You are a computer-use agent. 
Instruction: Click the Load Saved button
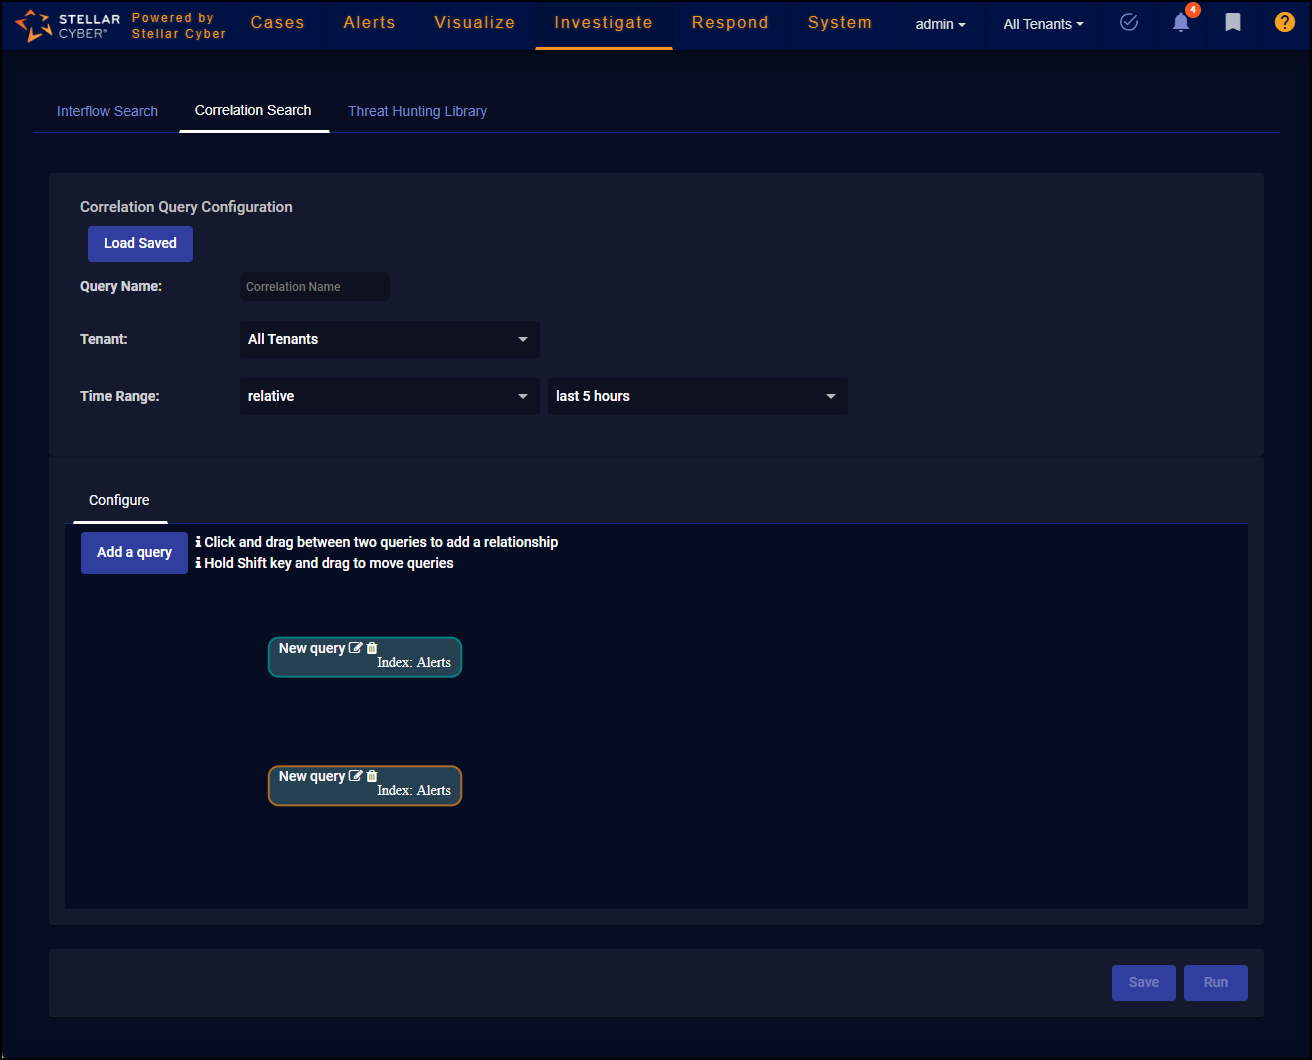click(x=140, y=243)
